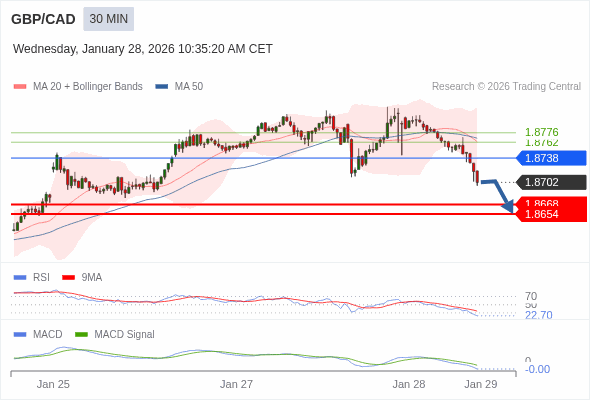Click the MA 50 blue legend swatch
Screen dimensions: 590x400
pyautogui.click(x=162, y=87)
